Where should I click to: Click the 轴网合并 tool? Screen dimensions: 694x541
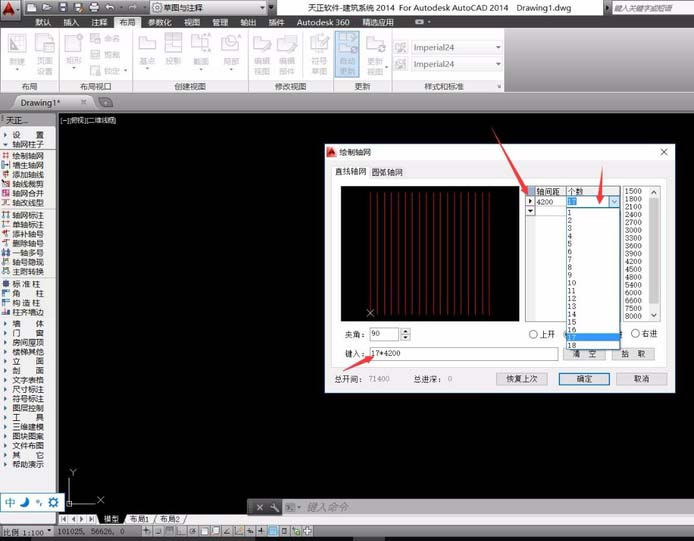(x=28, y=190)
